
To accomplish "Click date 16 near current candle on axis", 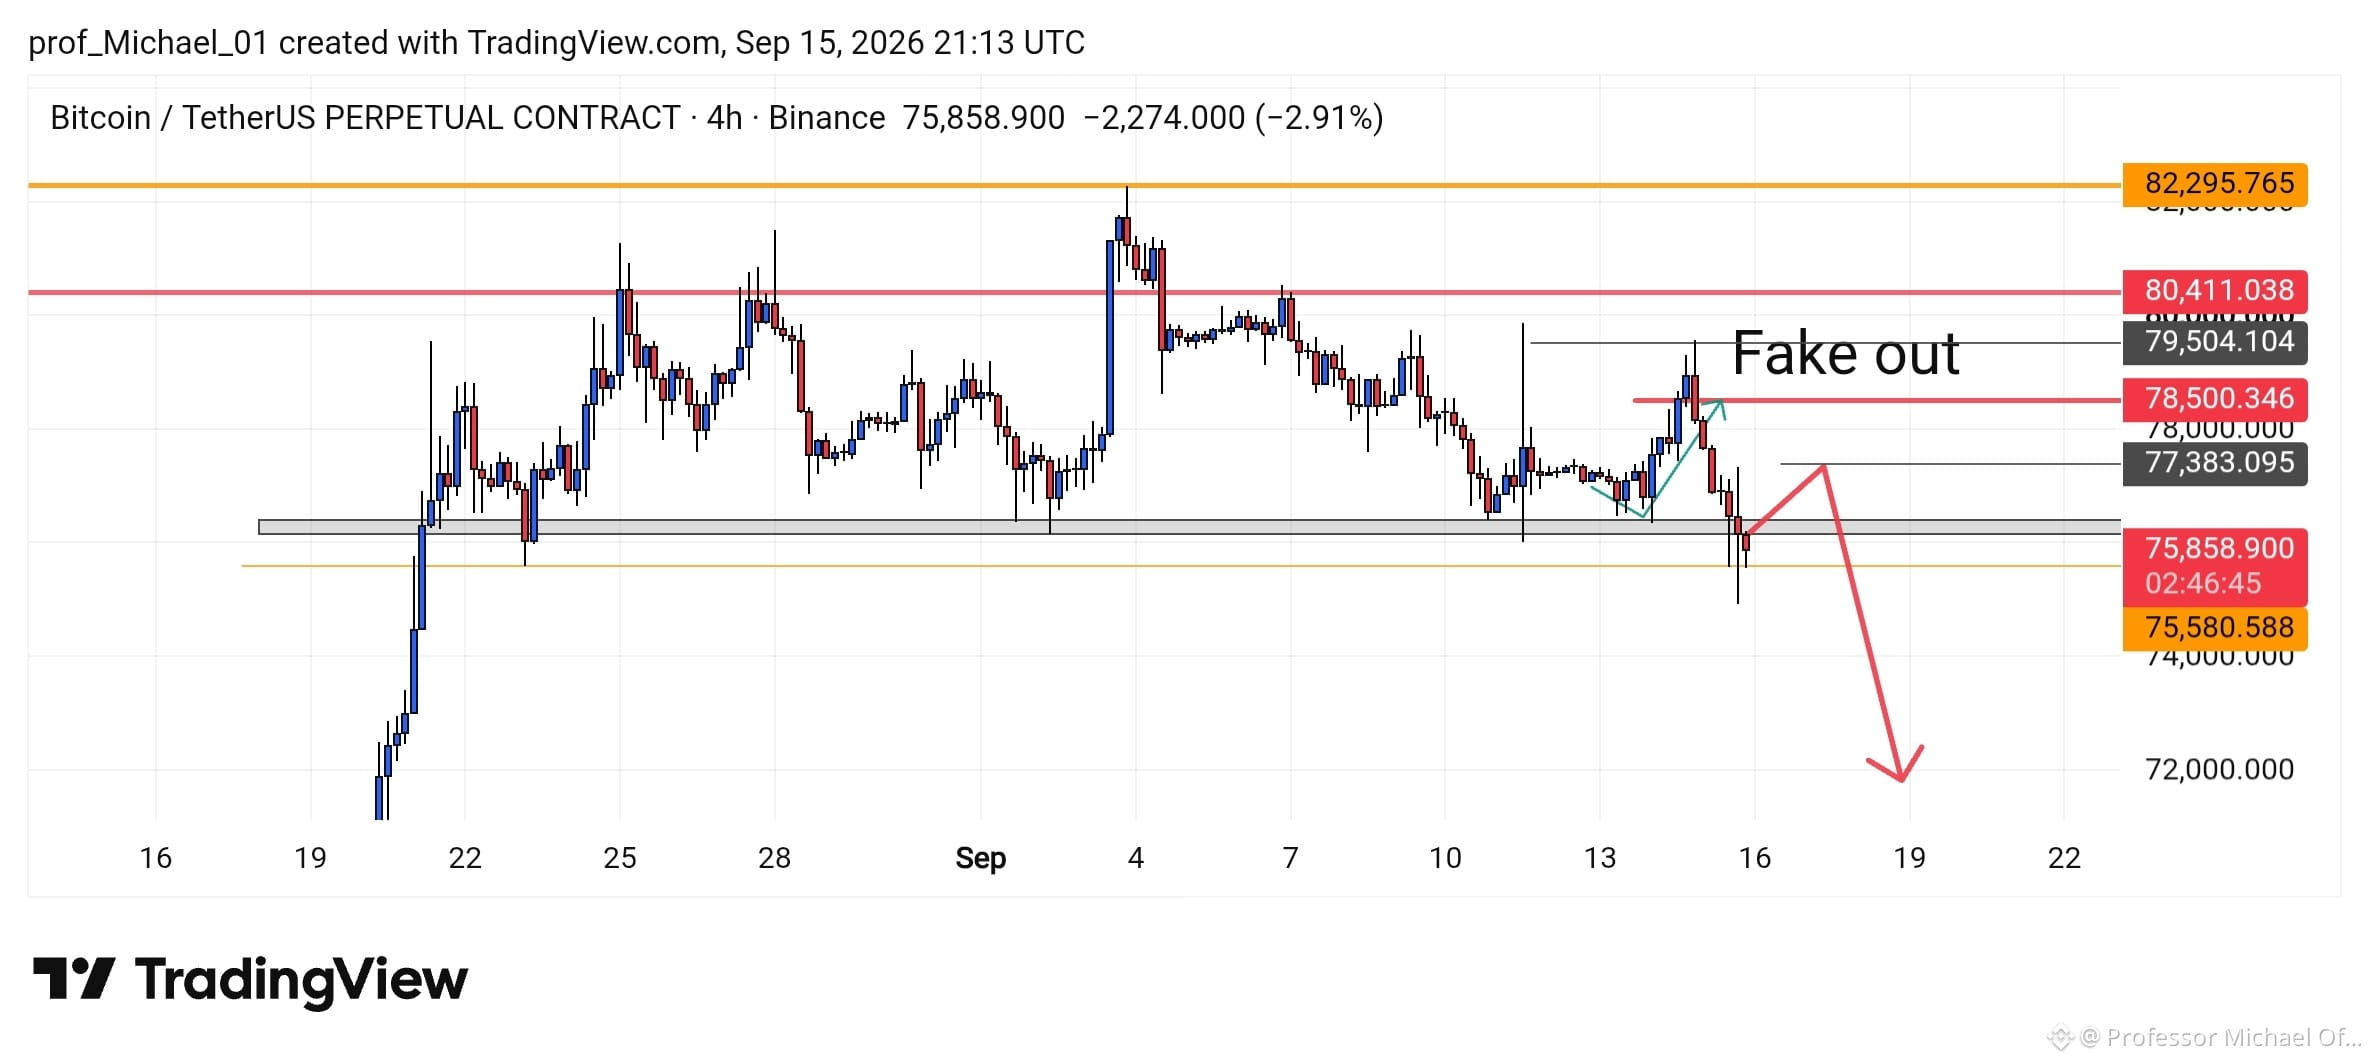I will (1754, 858).
